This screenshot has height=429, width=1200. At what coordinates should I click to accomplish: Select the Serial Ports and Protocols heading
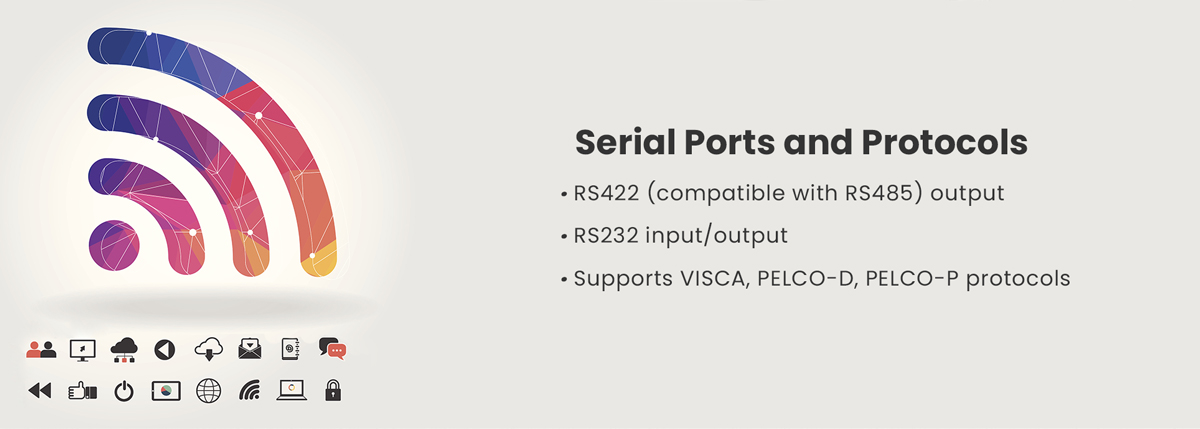coord(801,143)
